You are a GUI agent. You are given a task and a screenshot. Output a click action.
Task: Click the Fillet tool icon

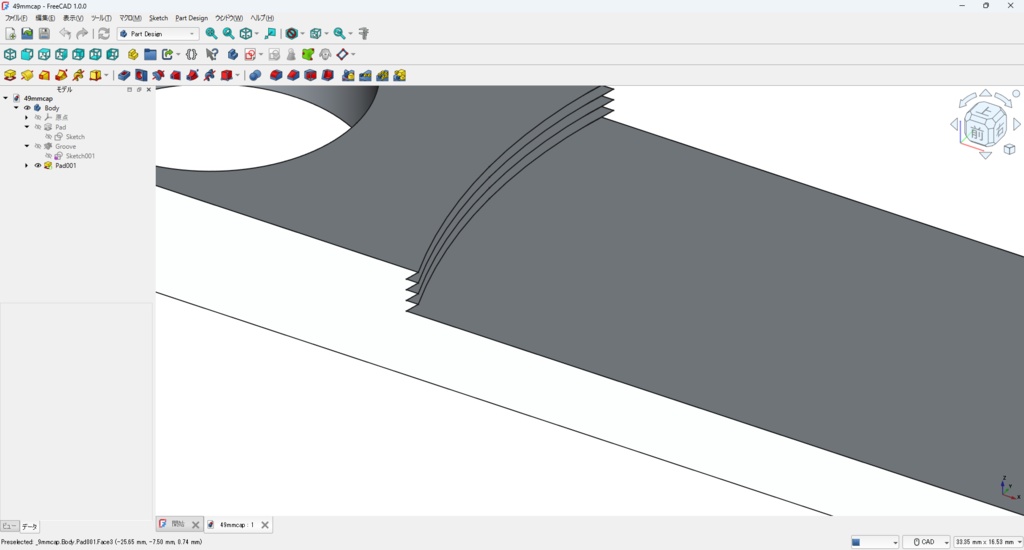[x=276, y=75]
